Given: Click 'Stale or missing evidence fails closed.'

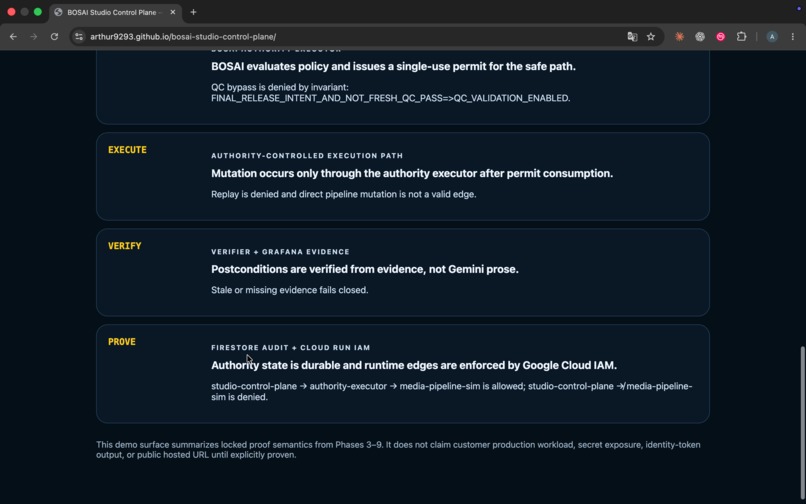Looking at the screenshot, I should (x=289, y=290).
